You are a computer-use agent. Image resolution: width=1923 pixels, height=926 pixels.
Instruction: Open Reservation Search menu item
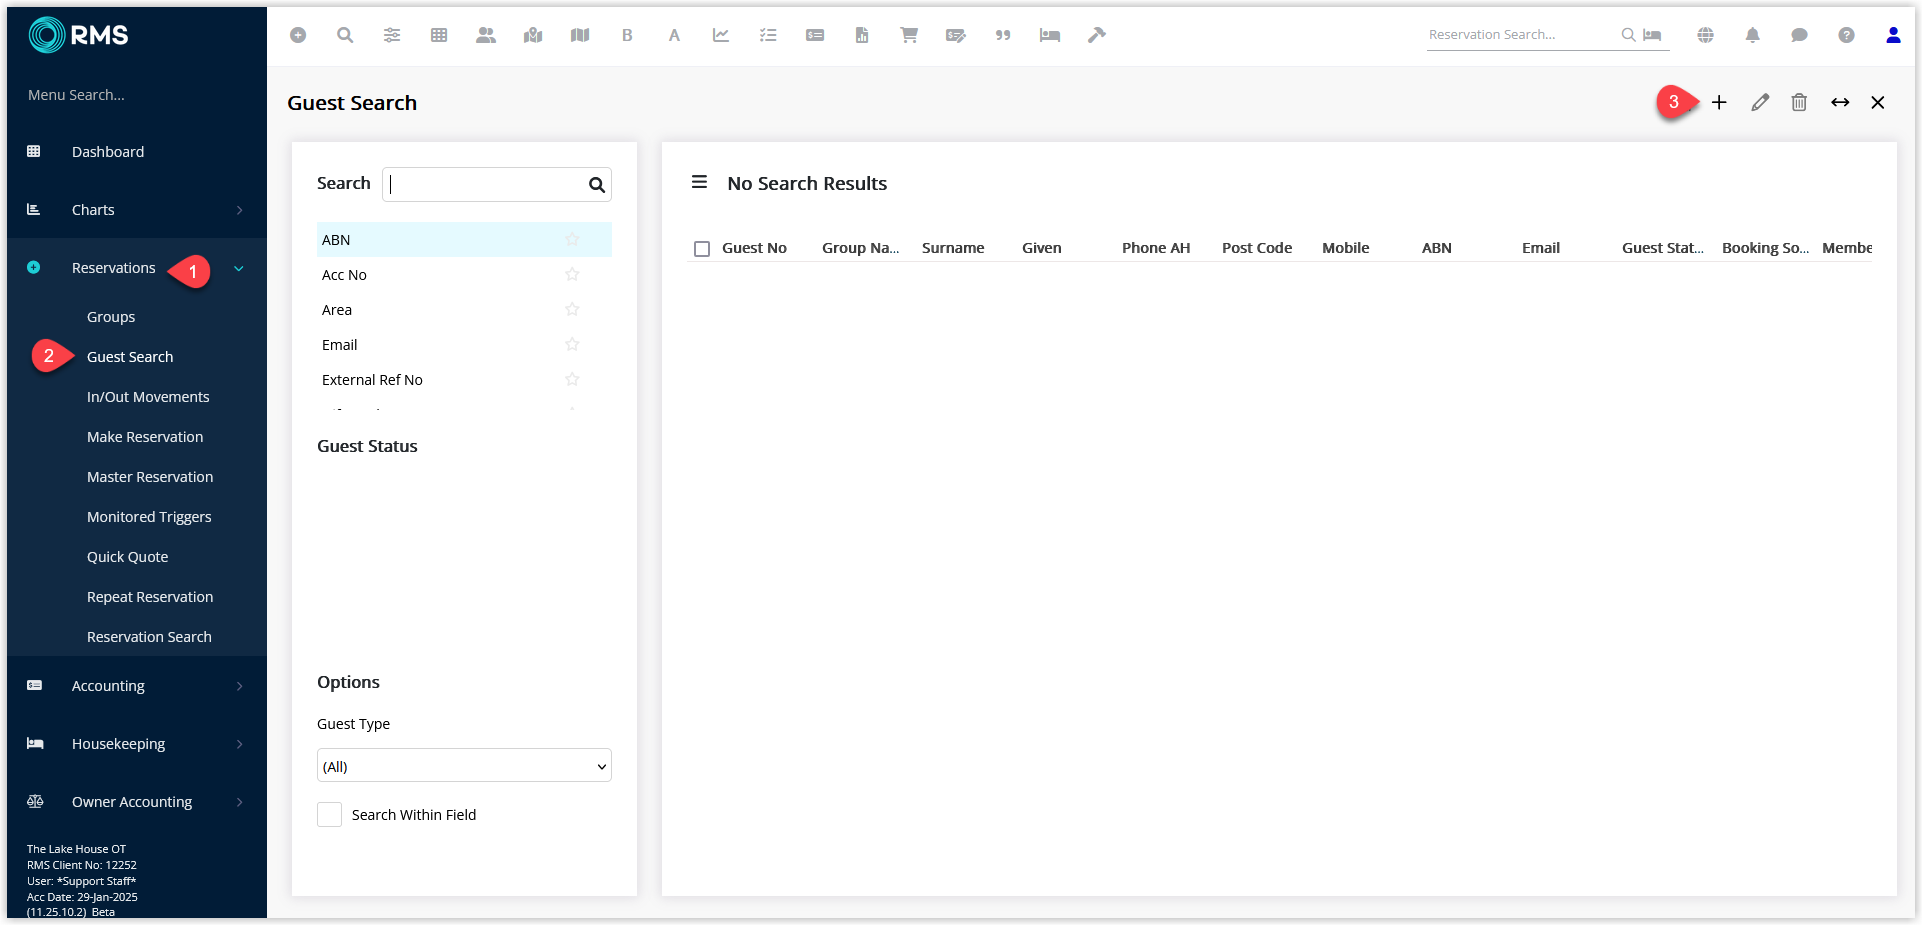click(149, 637)
